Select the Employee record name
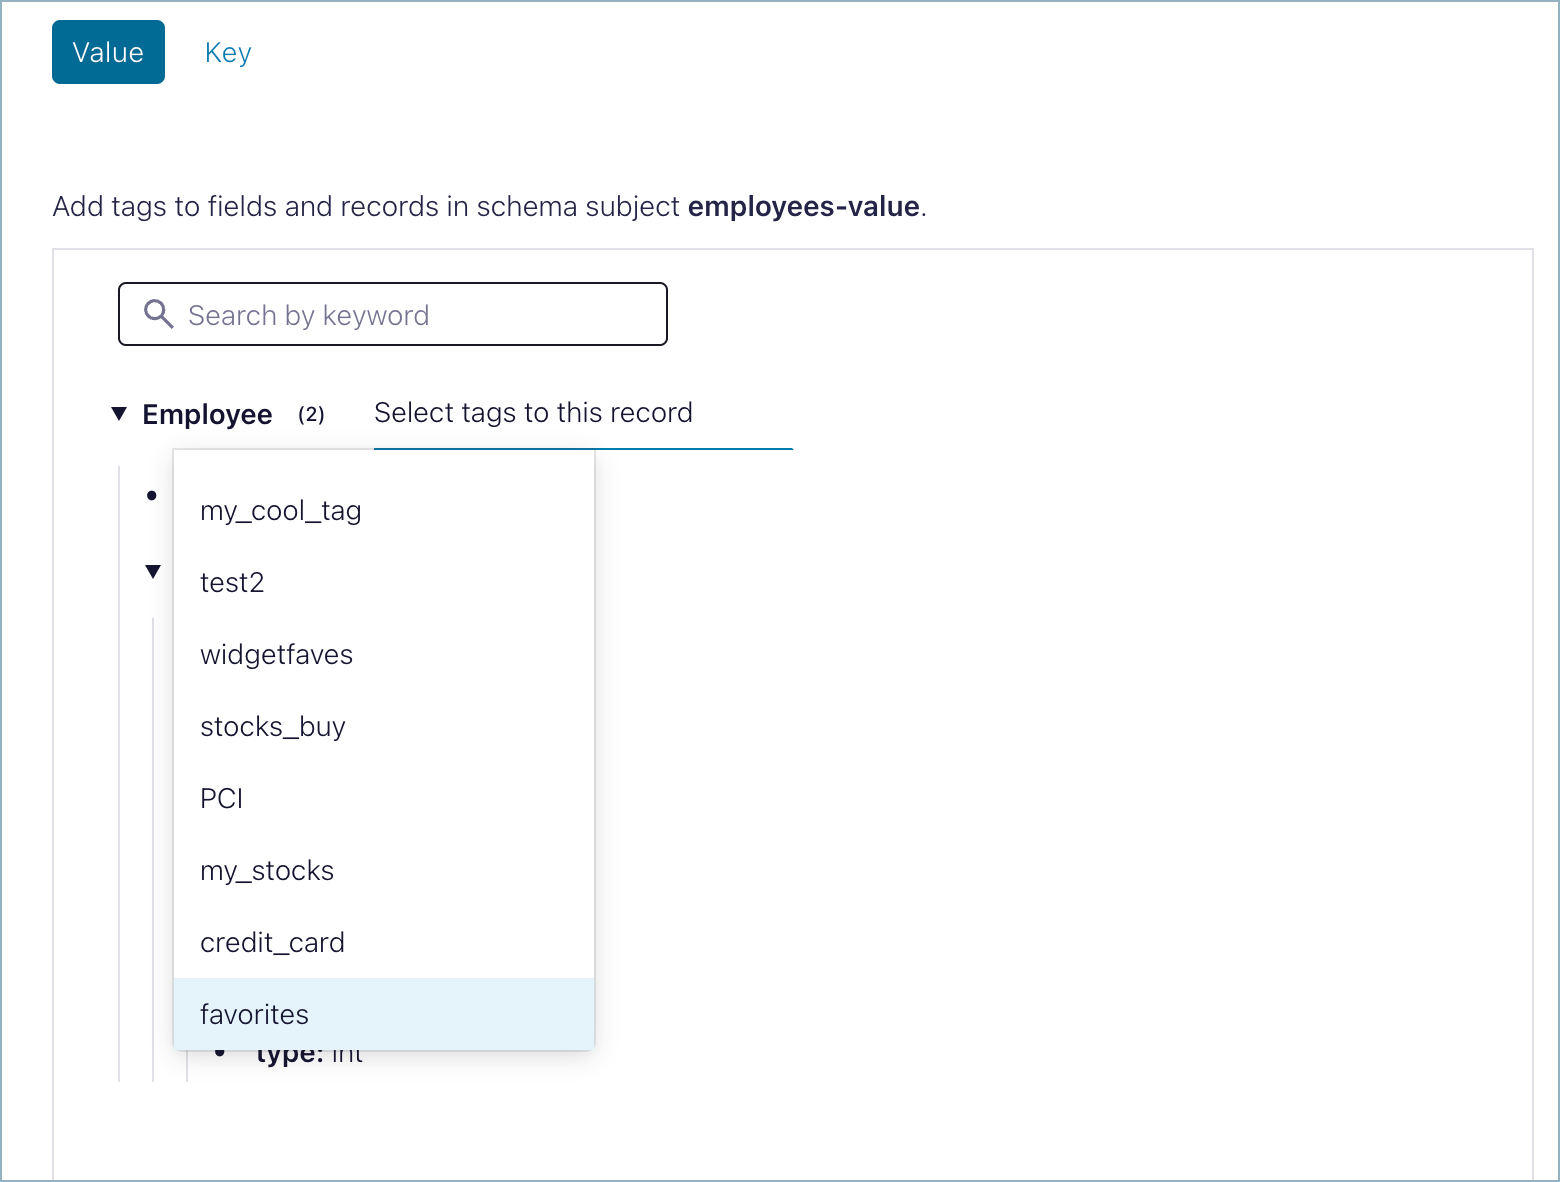 coord(207,414)
